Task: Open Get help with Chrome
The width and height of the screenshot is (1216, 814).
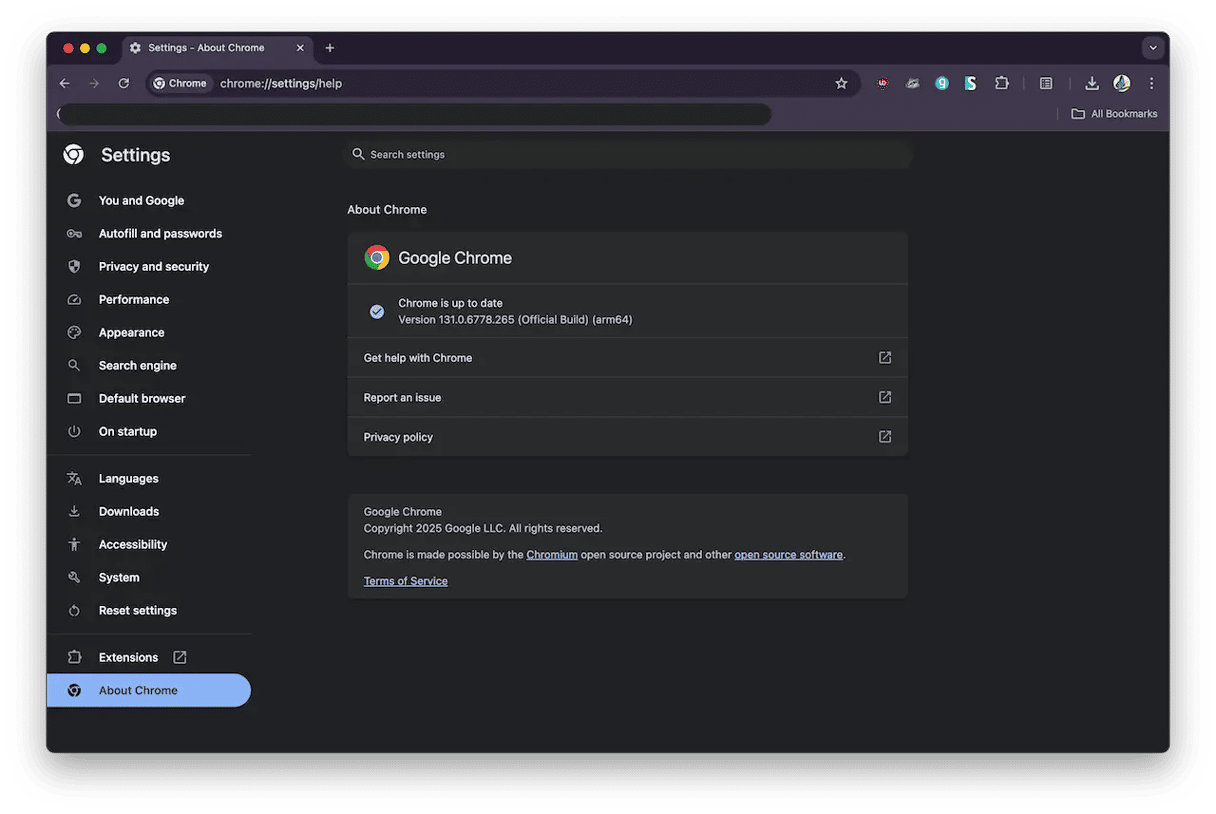Action: [627, 357]
